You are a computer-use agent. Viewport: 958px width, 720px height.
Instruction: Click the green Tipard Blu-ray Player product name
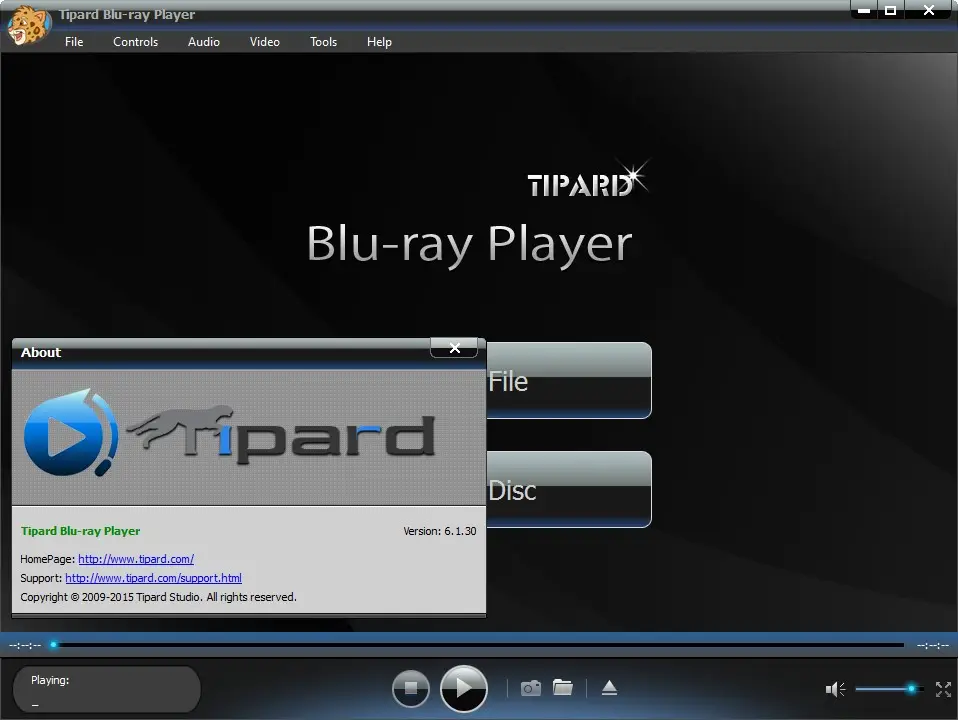point(81,531)
